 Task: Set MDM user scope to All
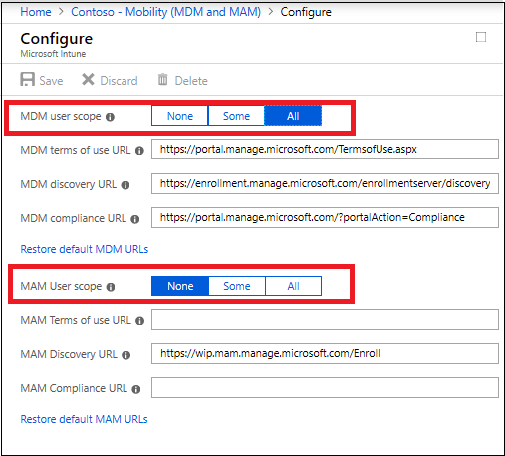pyautogui.click(x=293, y=116)
